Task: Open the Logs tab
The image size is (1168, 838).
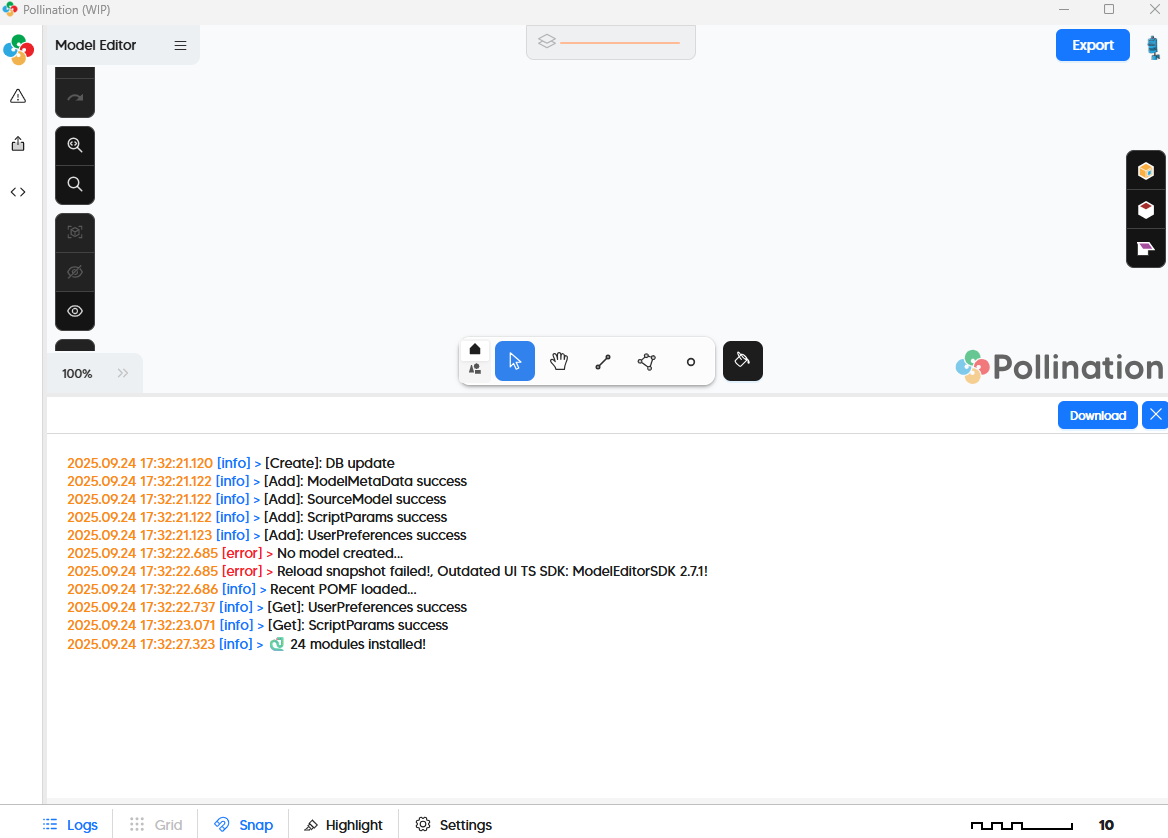Action: click(x=71, y=825)
